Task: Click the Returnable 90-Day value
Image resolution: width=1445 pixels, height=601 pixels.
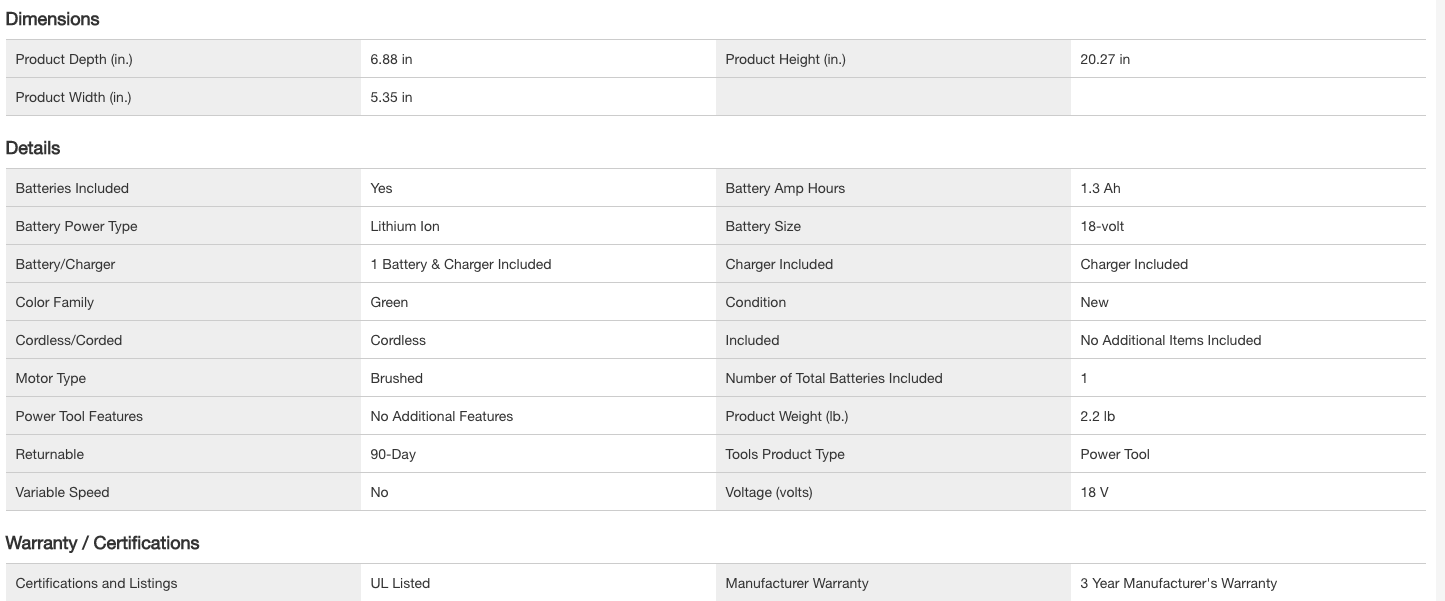Action: pyautogui.click(x=393, y=454)
